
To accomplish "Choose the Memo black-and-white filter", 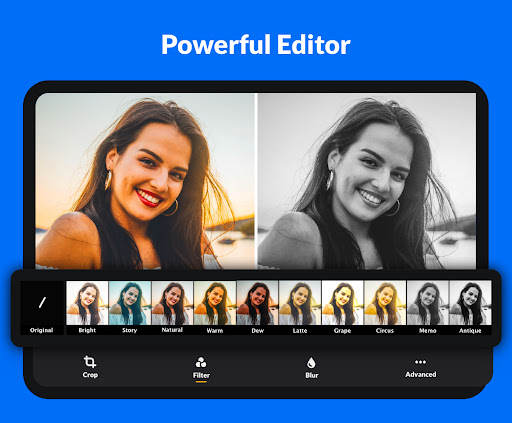I will (x=428, y=303).
